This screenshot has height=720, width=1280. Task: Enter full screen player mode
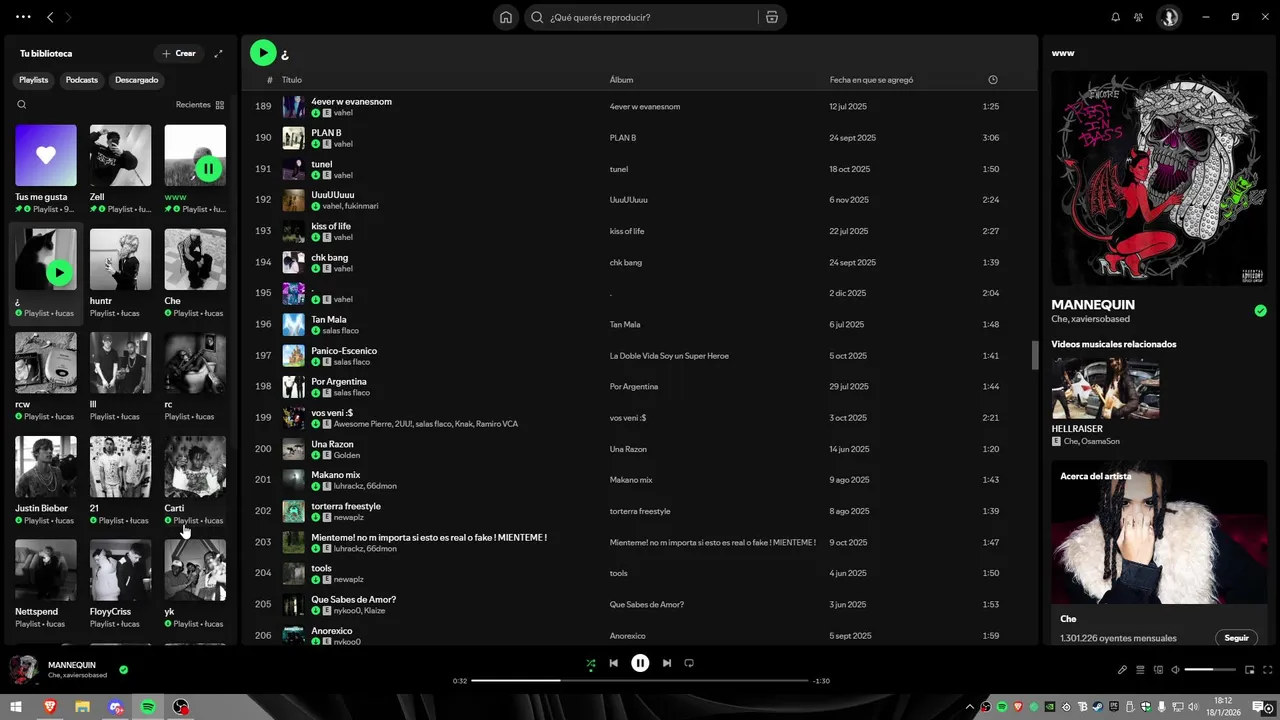point(1268,670)
